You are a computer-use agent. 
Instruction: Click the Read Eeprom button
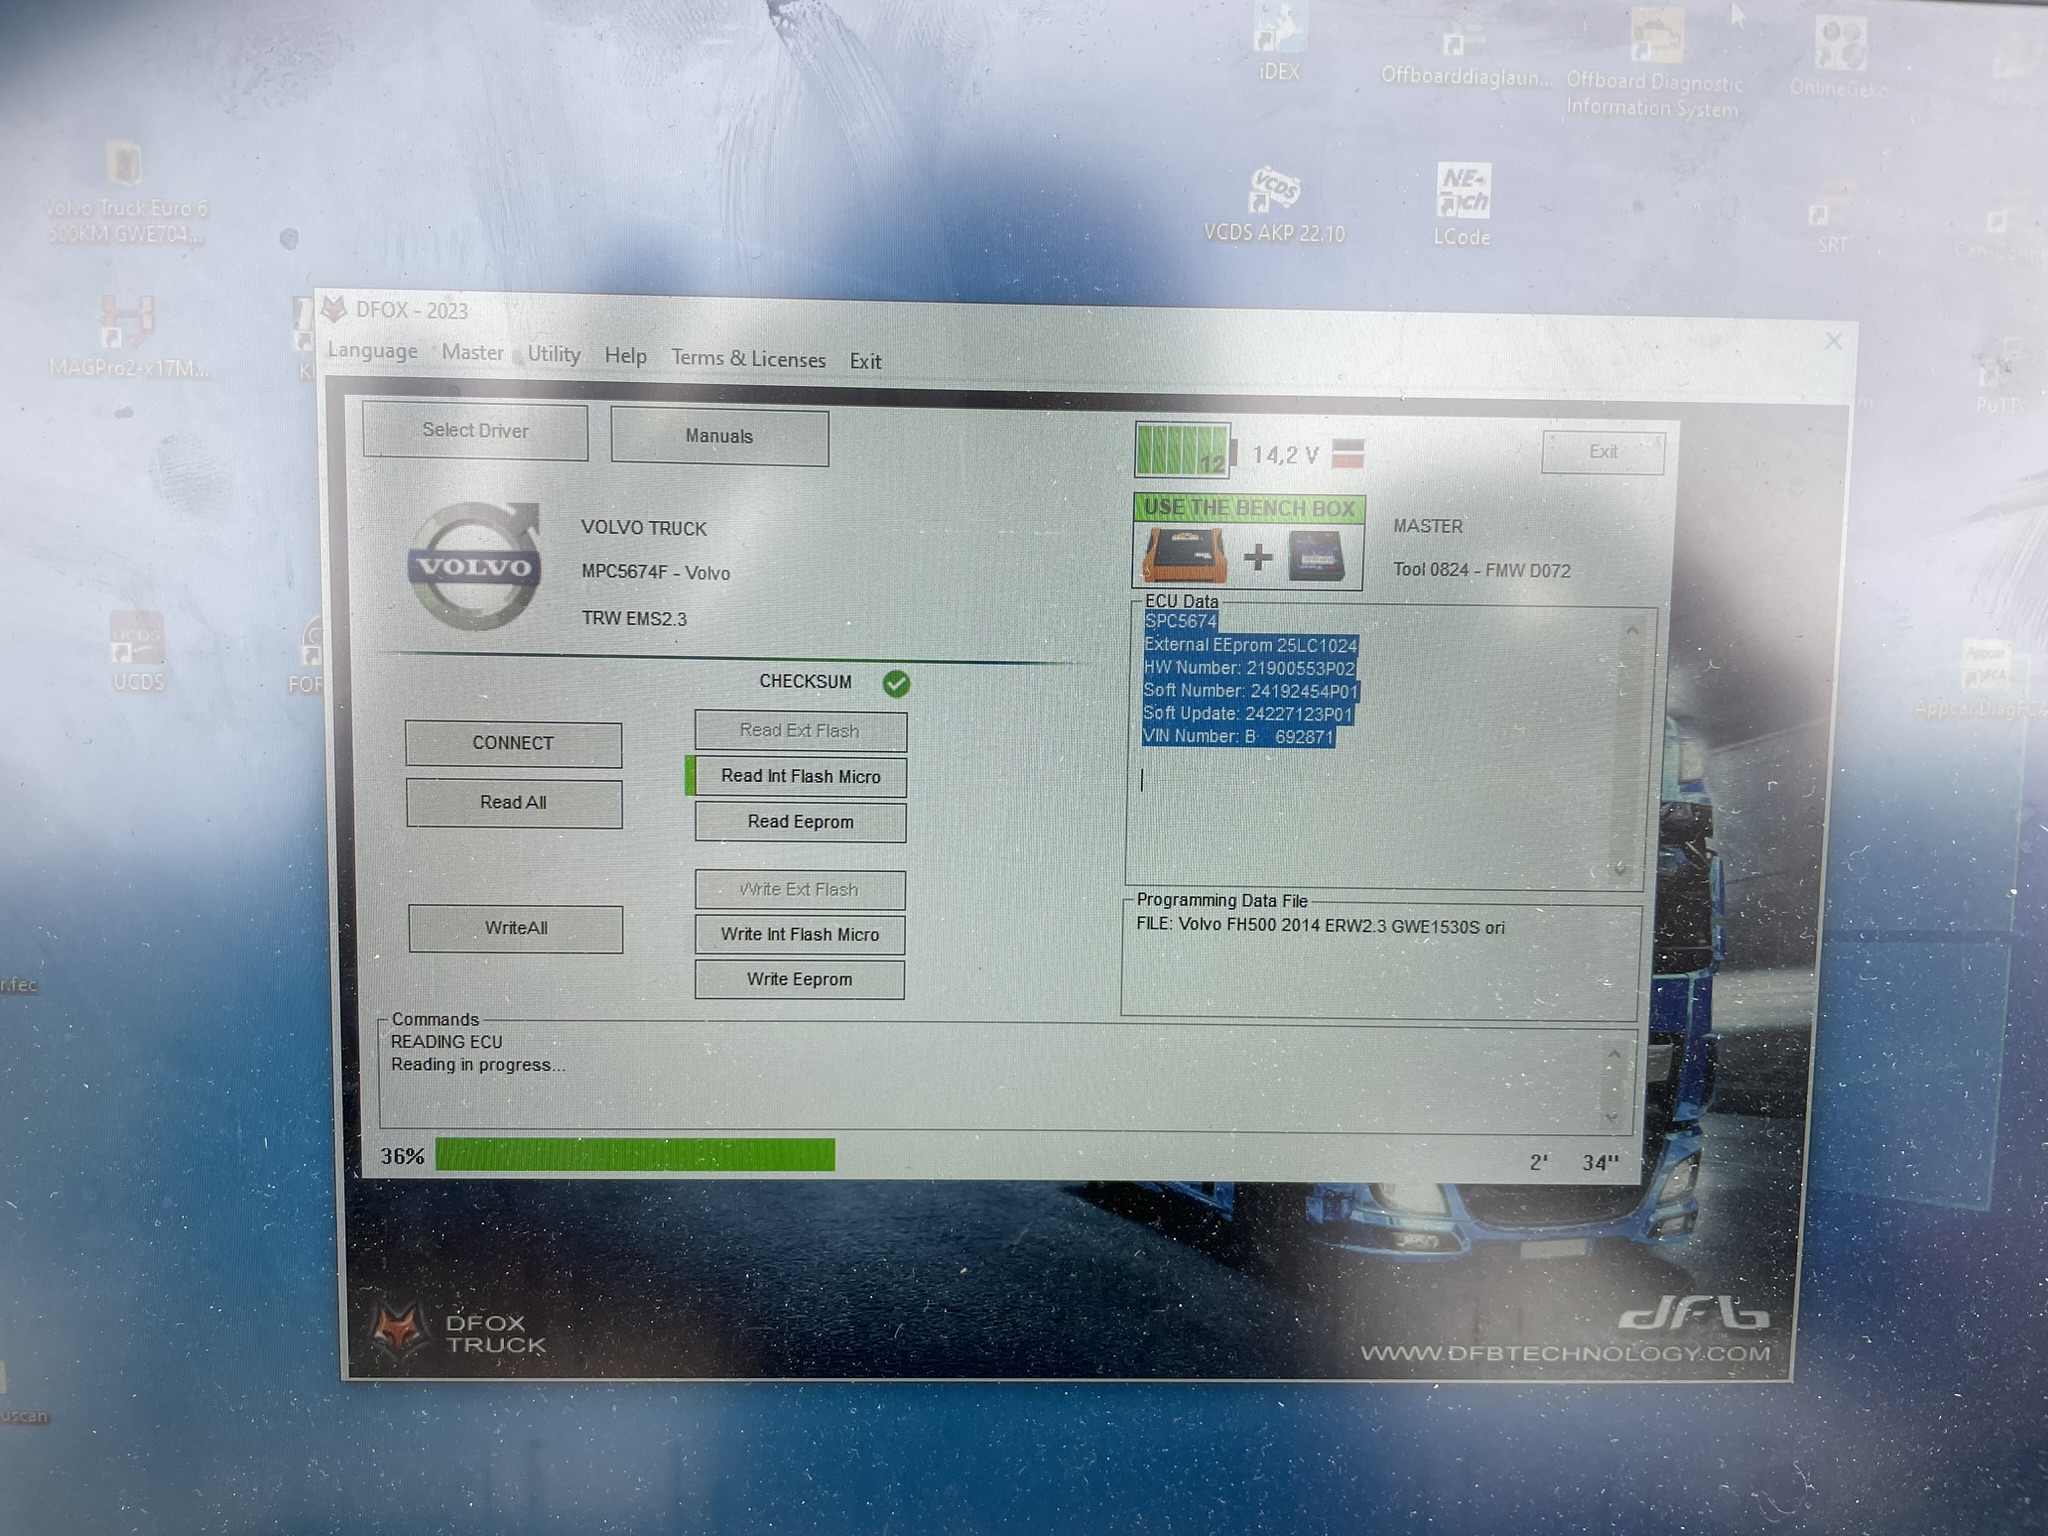[800, 822]
